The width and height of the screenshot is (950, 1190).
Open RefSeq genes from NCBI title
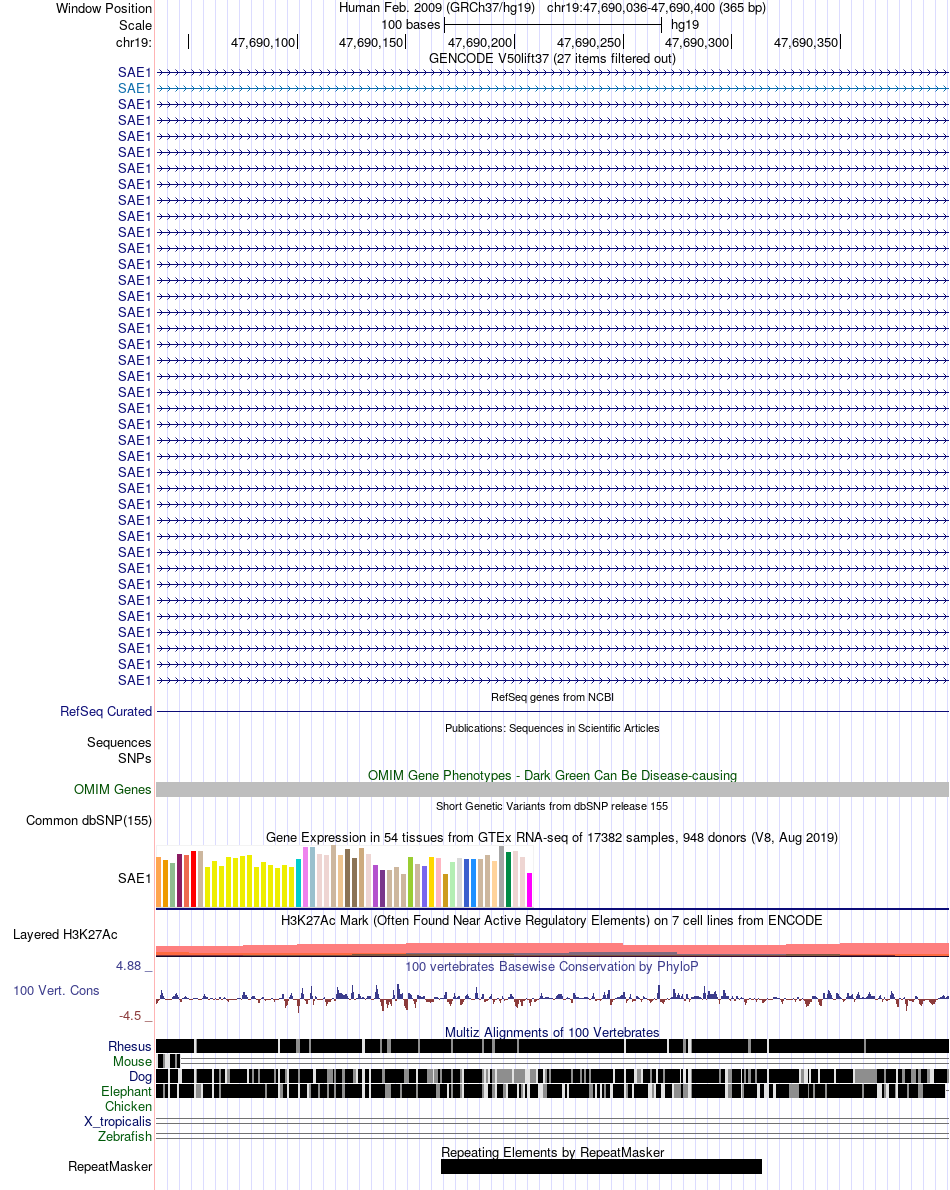coord(552,697)
